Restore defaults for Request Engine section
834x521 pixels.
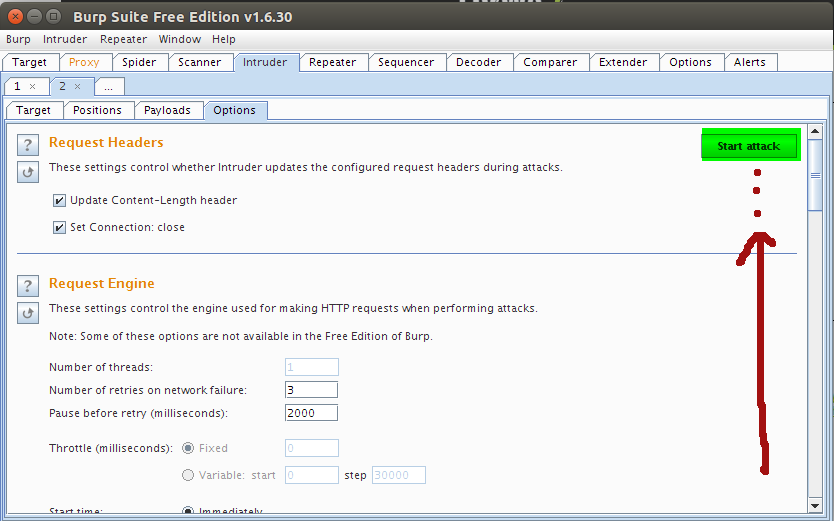28,313
